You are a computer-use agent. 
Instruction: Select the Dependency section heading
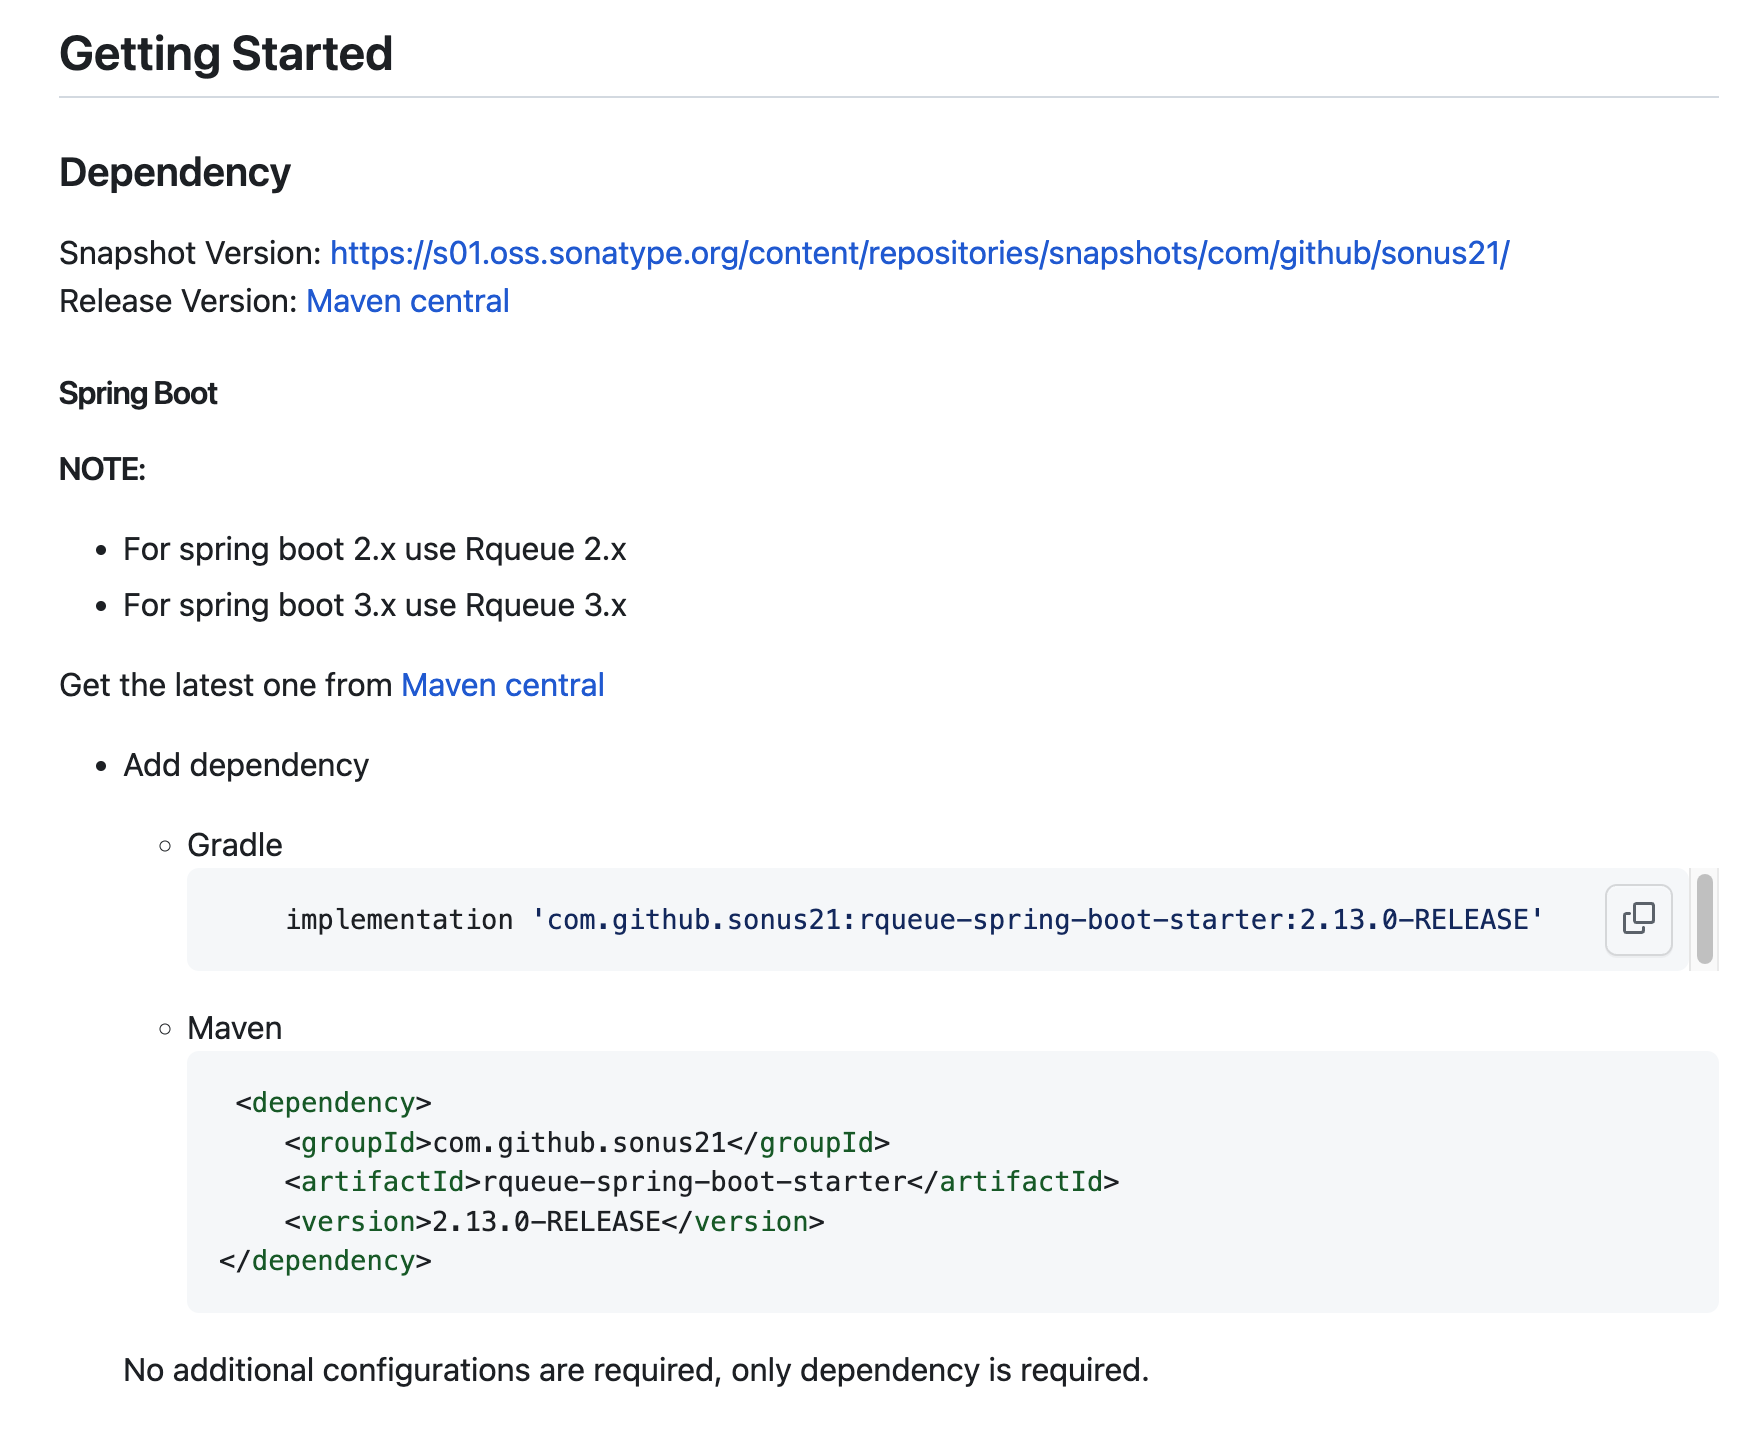[x=174, y=171]
